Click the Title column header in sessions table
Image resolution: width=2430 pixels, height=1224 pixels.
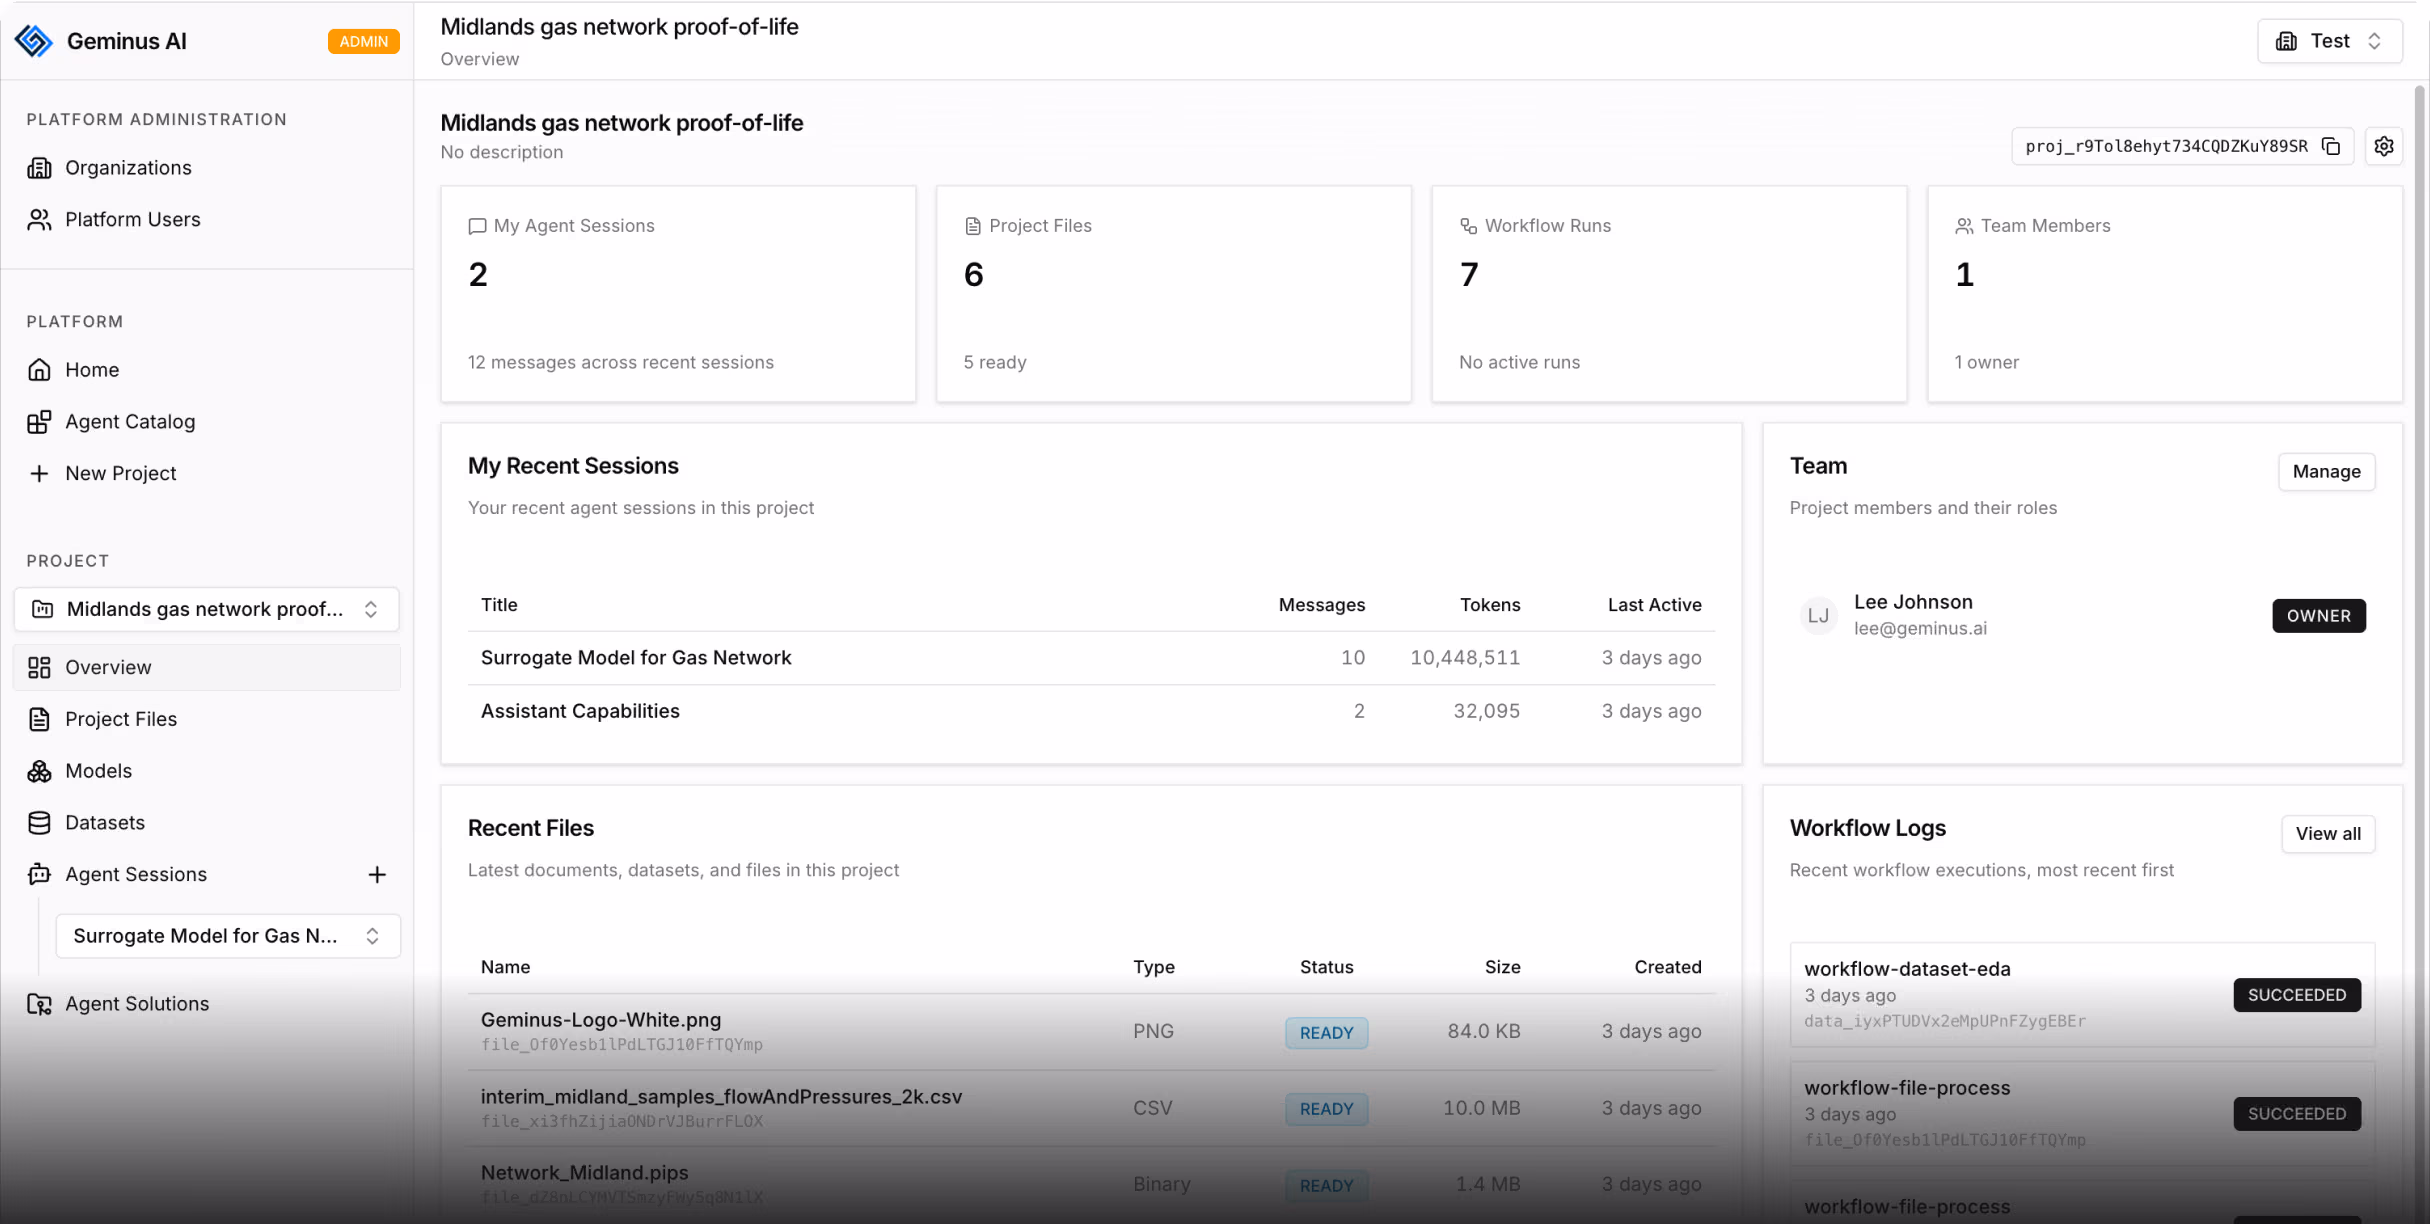point(499,605)
